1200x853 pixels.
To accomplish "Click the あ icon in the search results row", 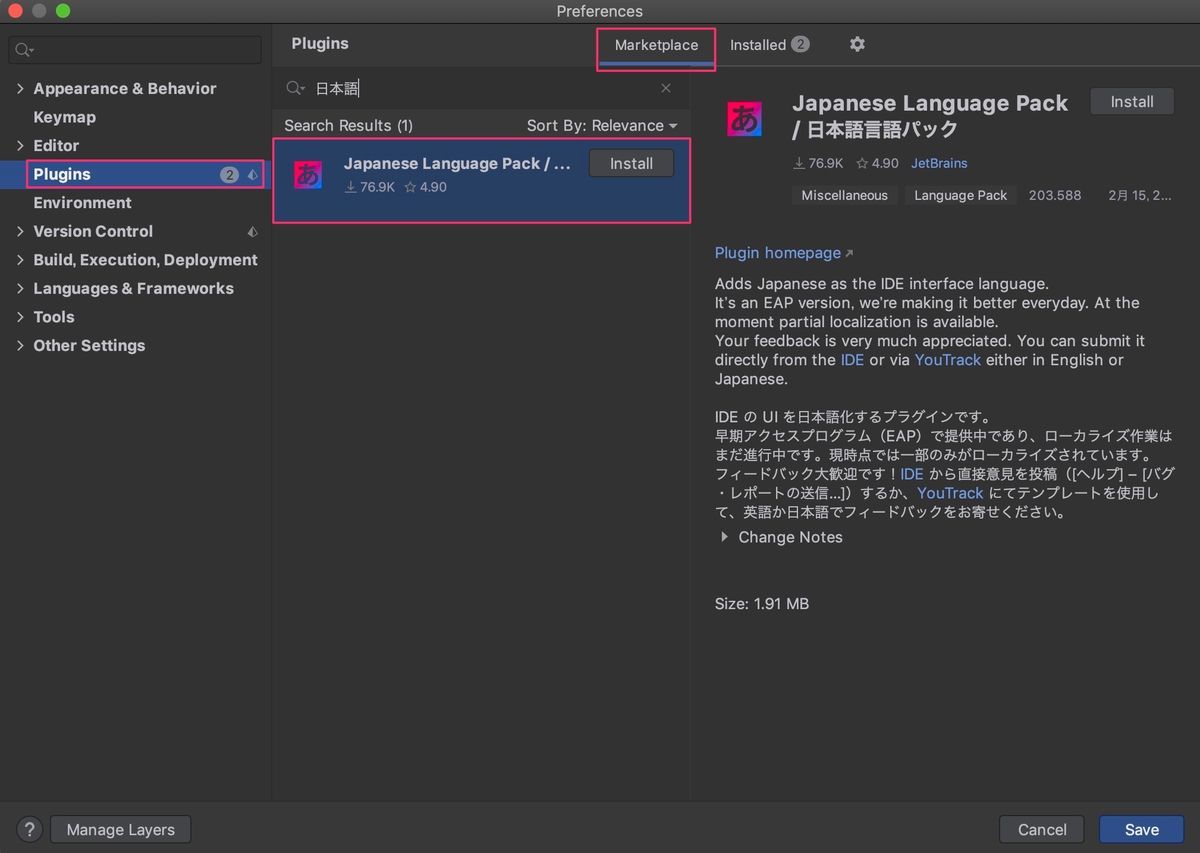I will tap(307, 173).
